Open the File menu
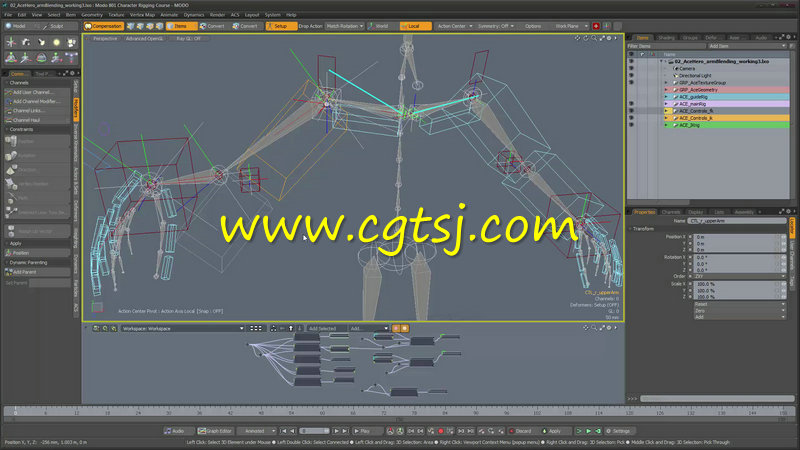 [8, 15]
